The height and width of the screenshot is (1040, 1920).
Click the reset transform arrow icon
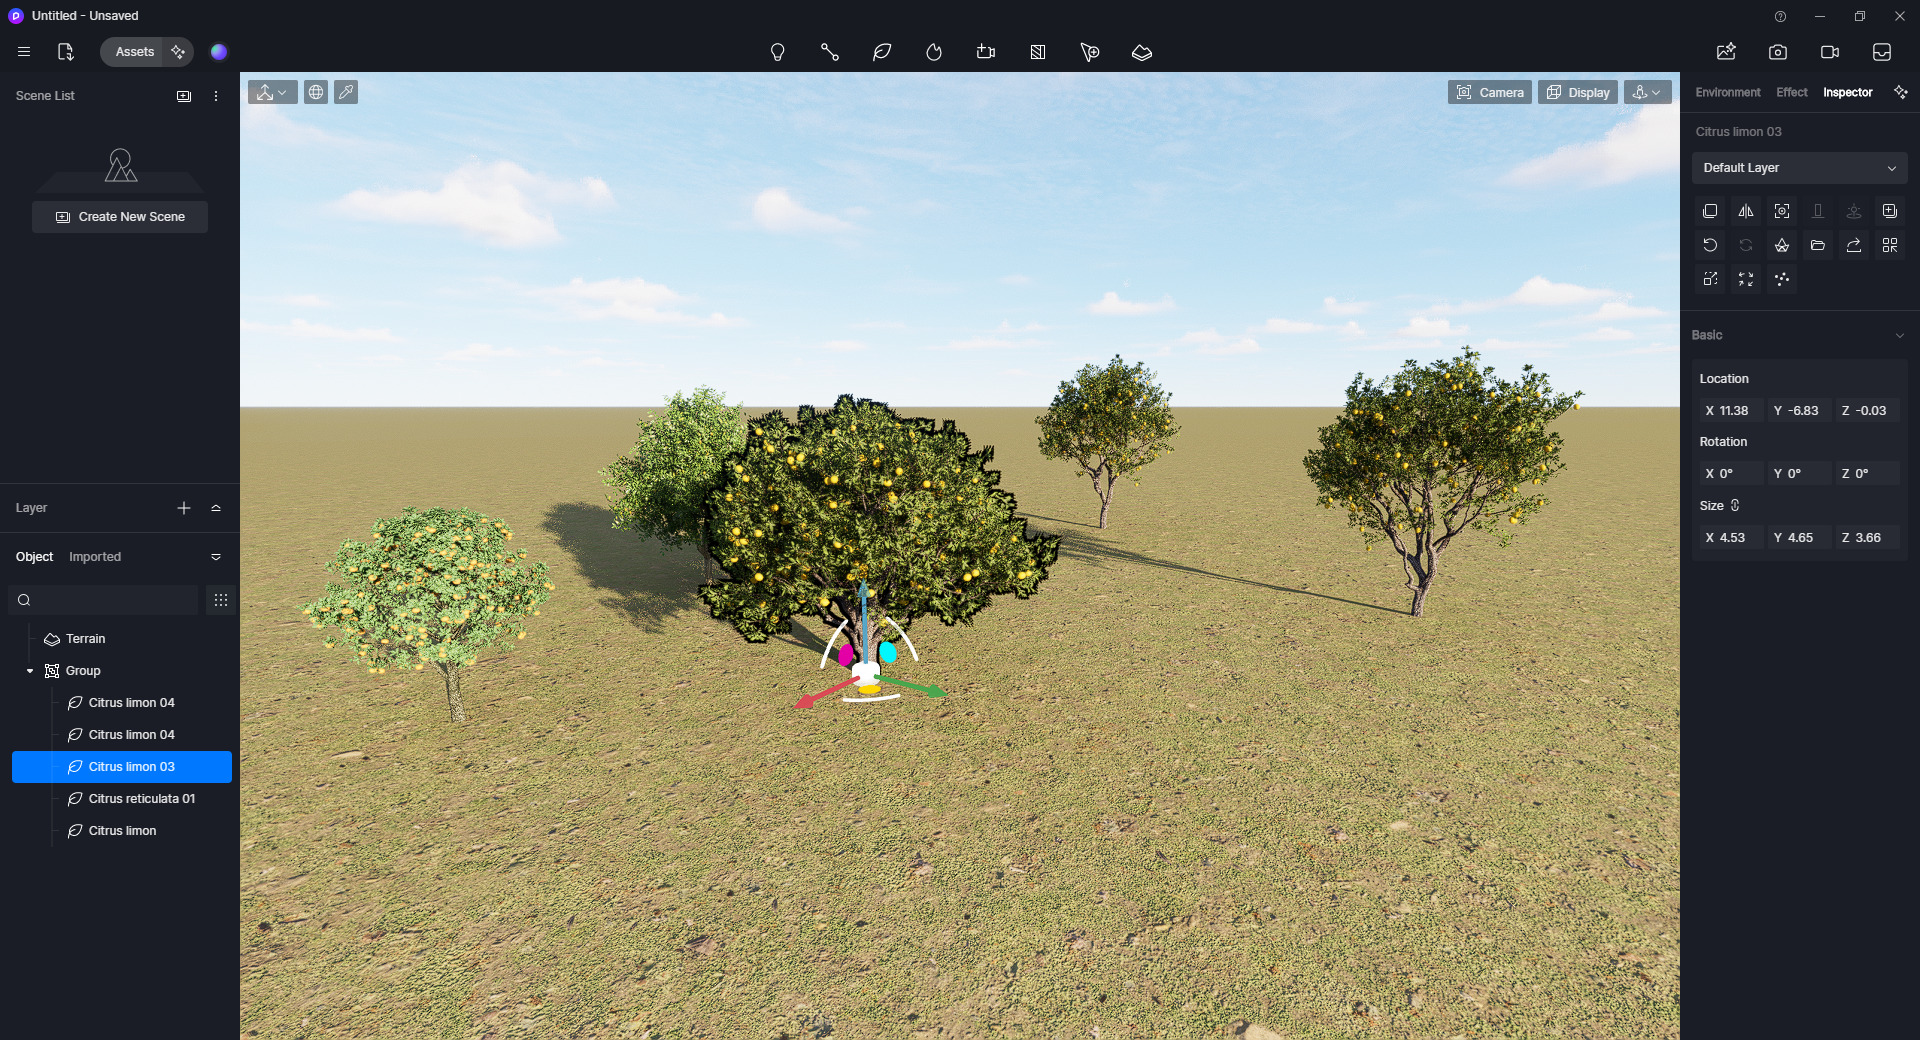pos(1710,245)
